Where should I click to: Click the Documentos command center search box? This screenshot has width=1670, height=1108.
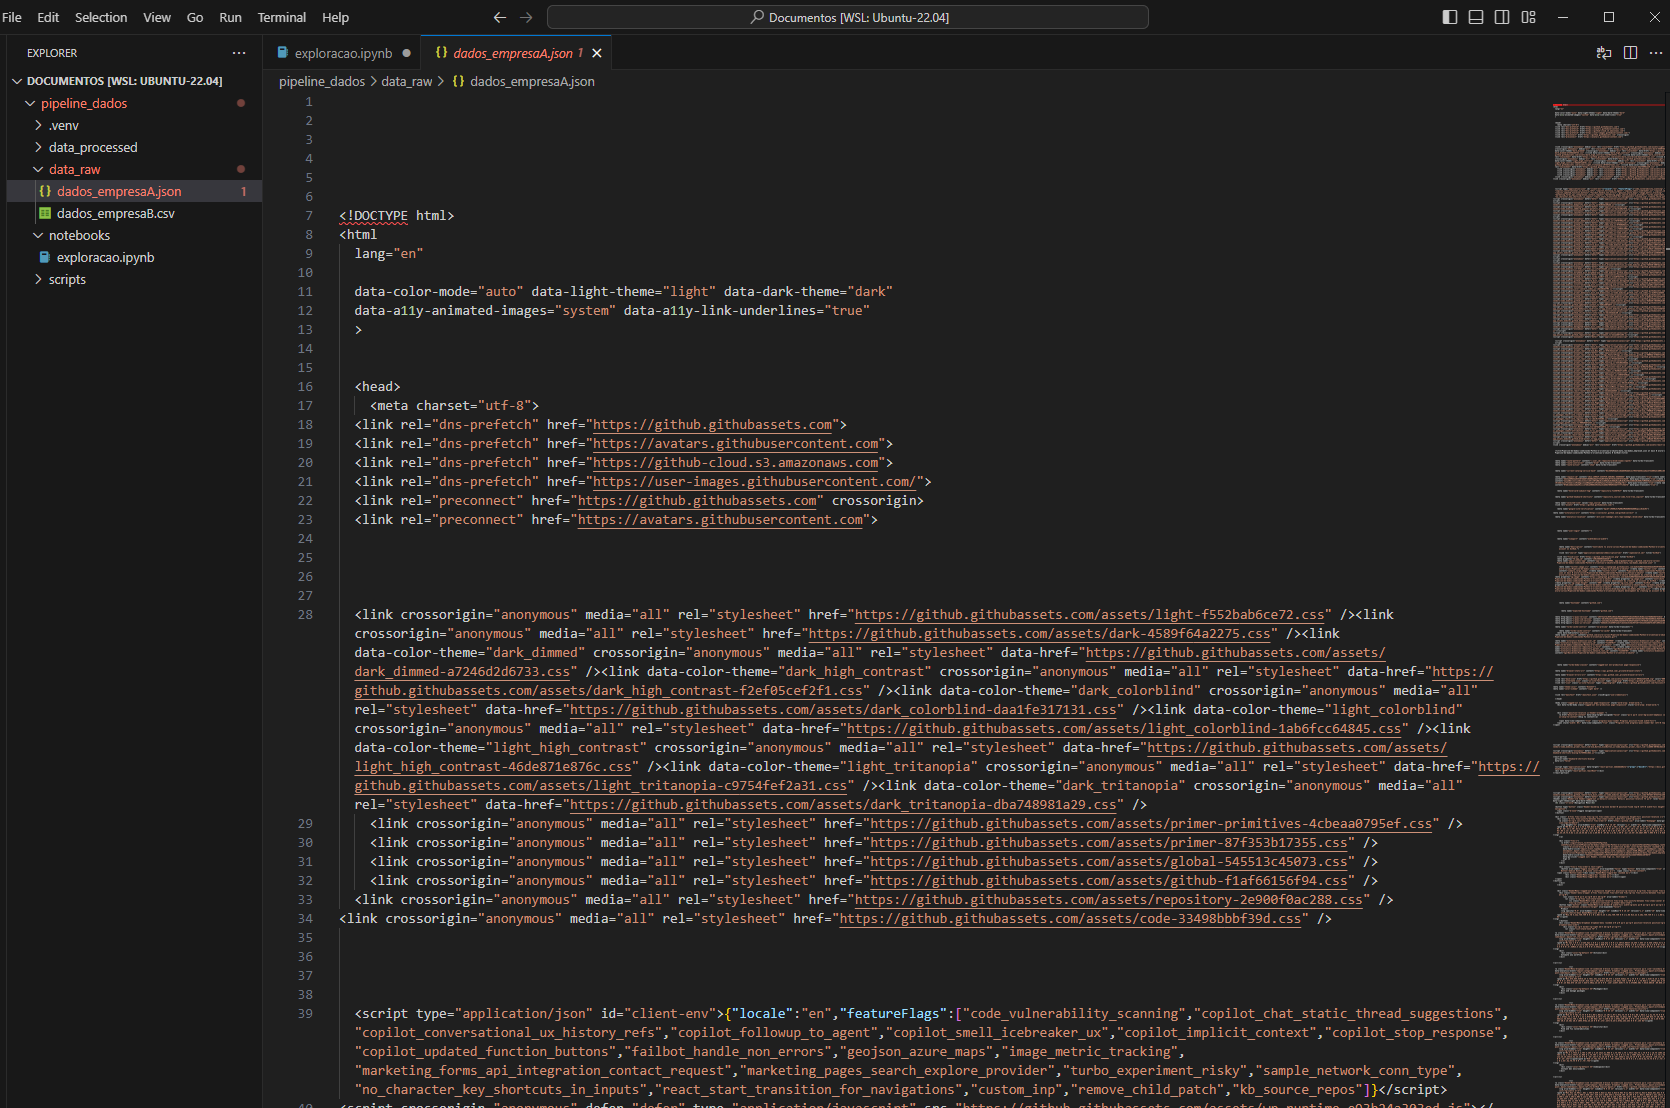848,17
